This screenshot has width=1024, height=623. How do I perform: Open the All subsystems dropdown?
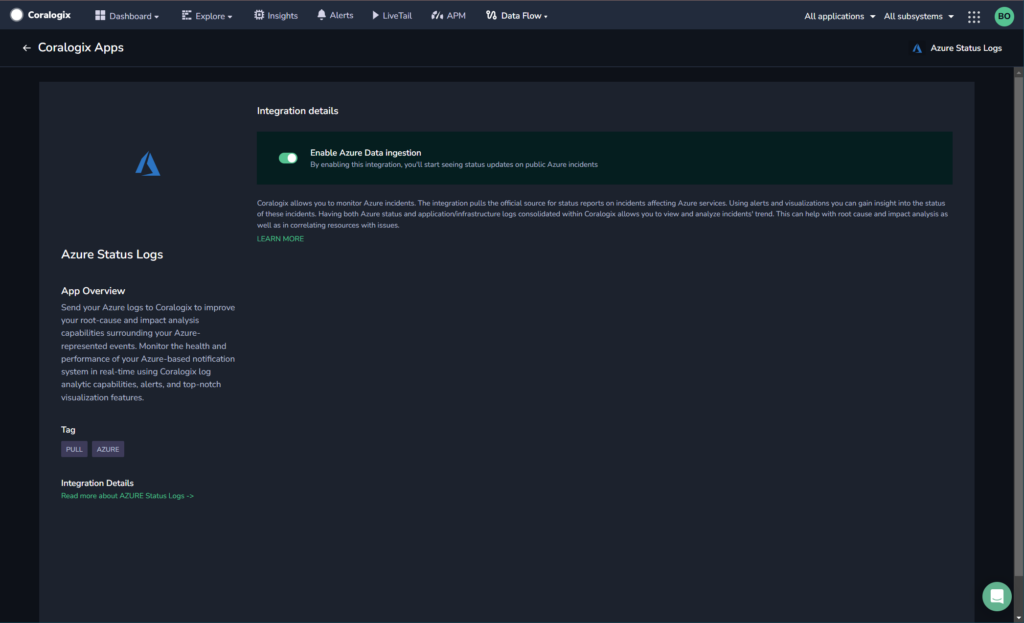[x=919, y=16]
